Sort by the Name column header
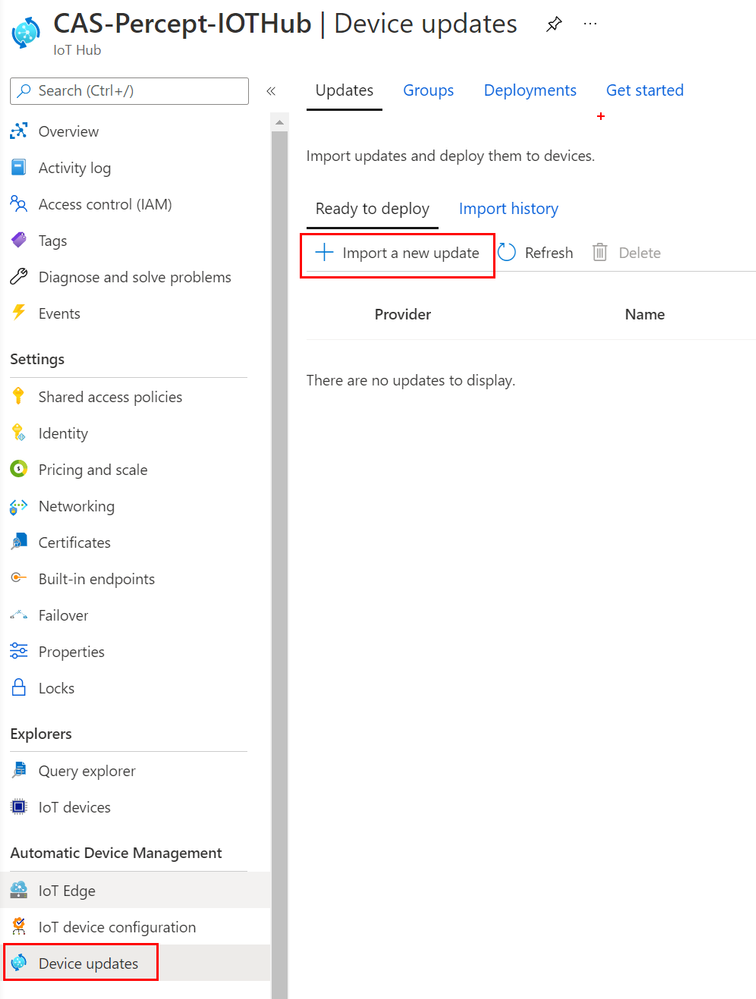The width and height of the screenshot is (756, 999). click(x=645, y=314)
